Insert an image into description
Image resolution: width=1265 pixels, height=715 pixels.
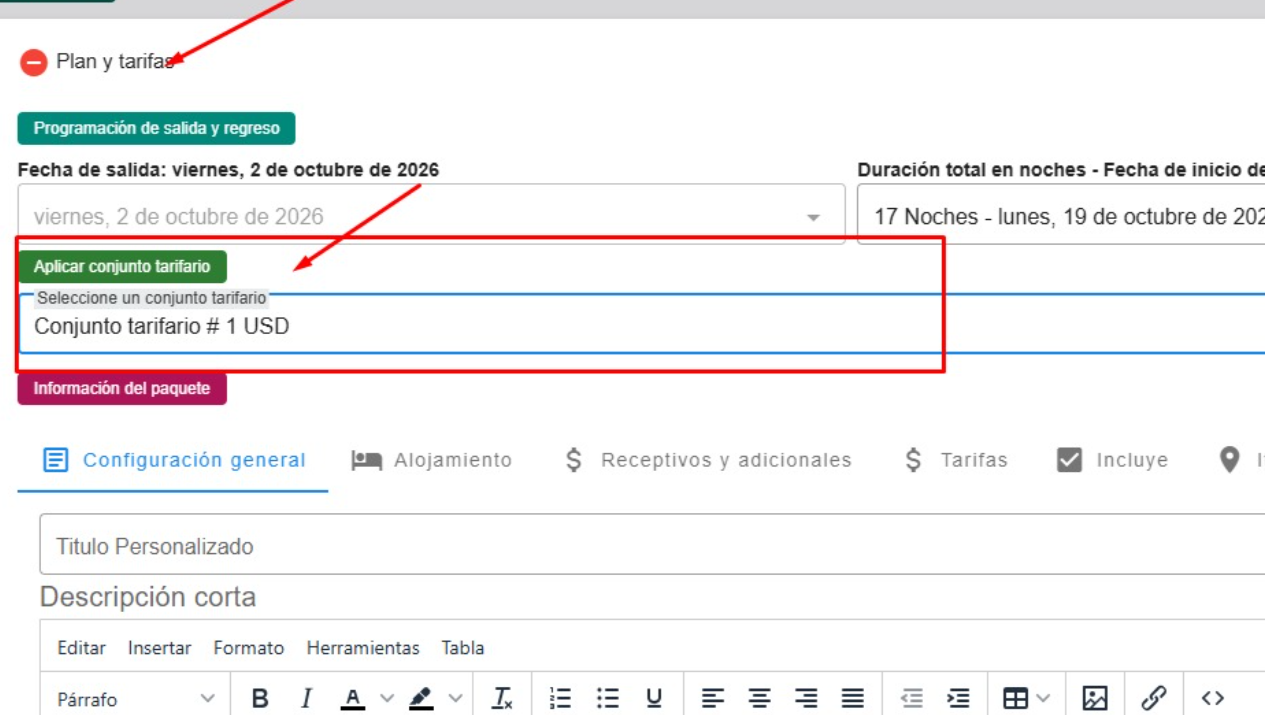click(1095, 698)
